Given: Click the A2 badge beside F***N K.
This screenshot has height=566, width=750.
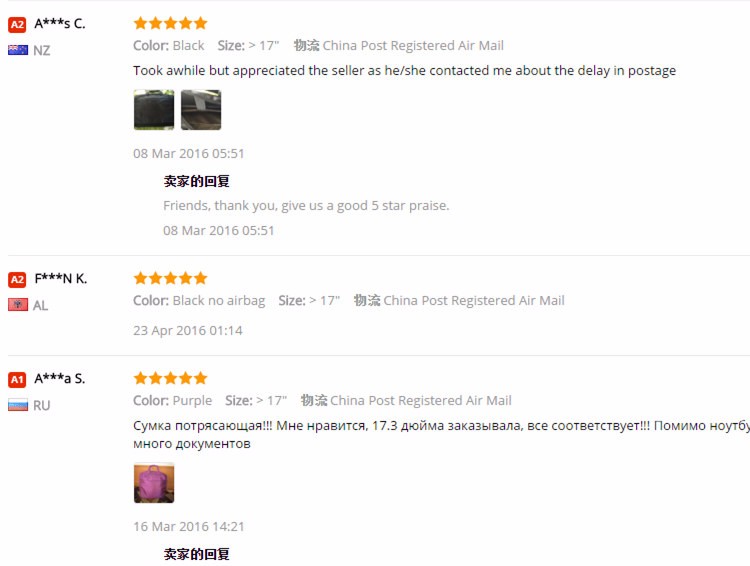Looking at the screenshot, I should point(17,279).
